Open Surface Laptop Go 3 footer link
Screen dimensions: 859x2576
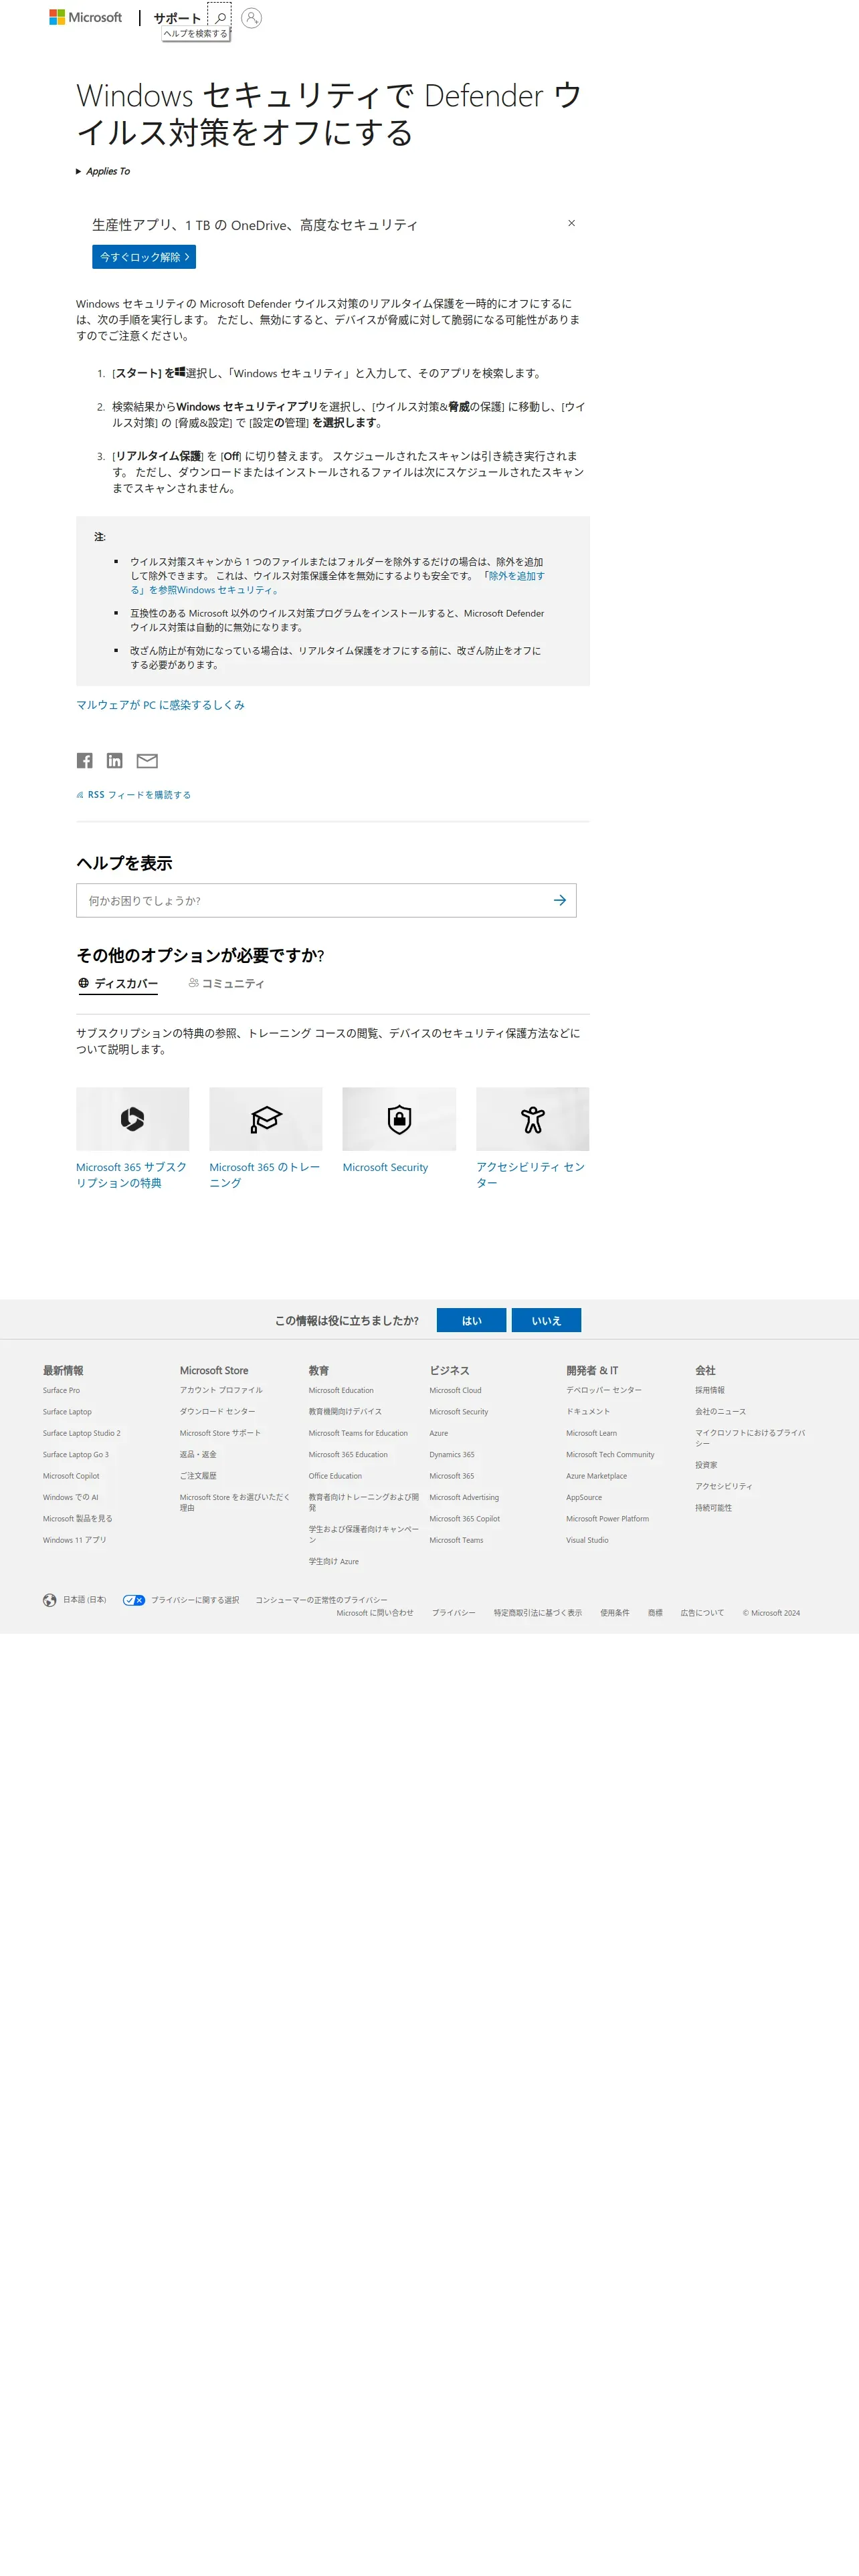76,1454
